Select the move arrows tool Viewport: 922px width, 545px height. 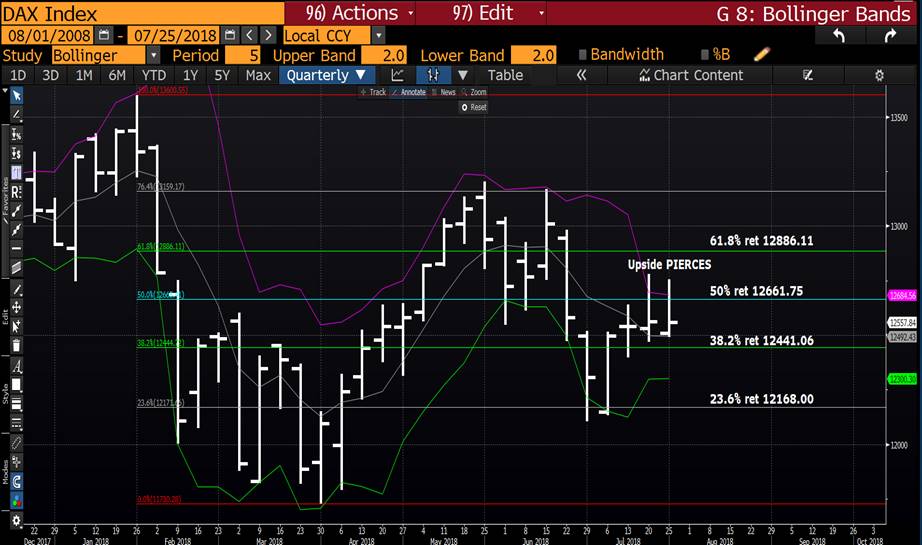coord(16,307)
